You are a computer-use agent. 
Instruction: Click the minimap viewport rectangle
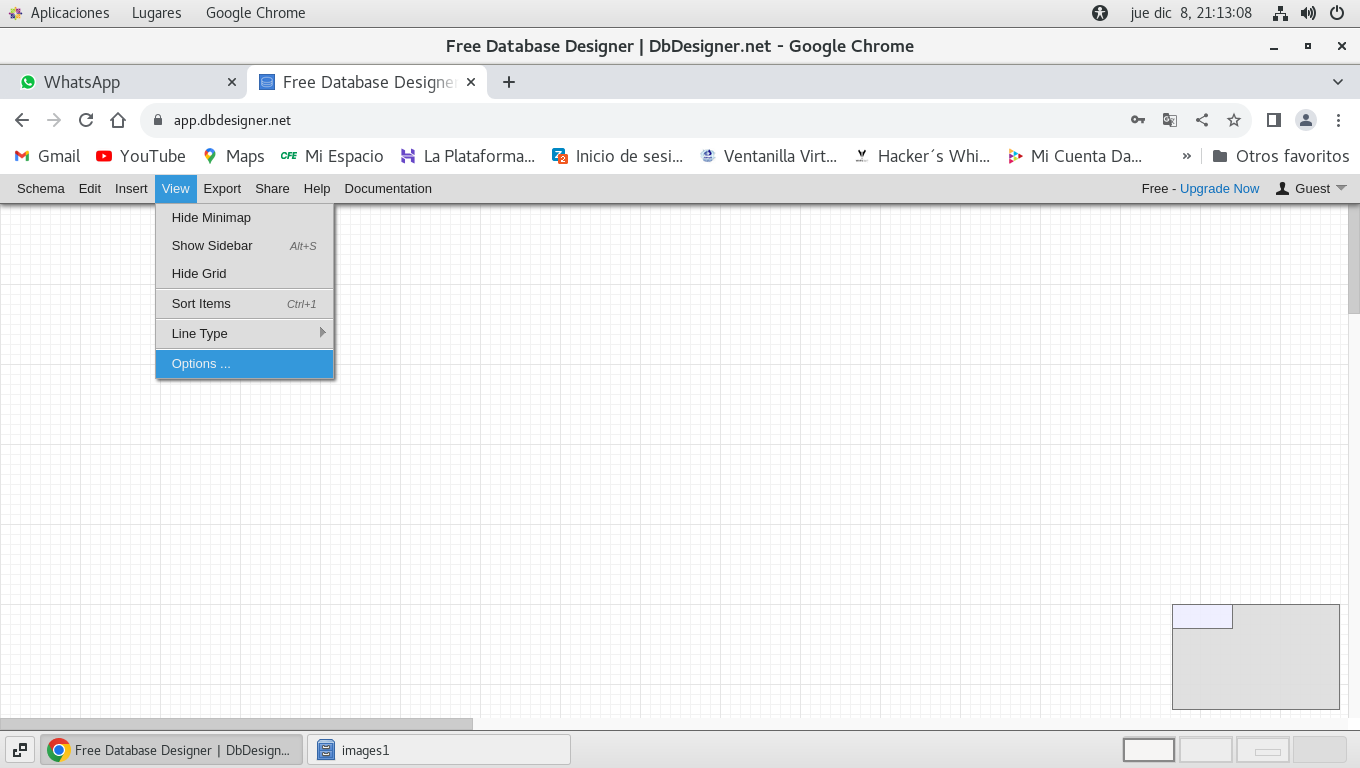(x=1202, y=616)
